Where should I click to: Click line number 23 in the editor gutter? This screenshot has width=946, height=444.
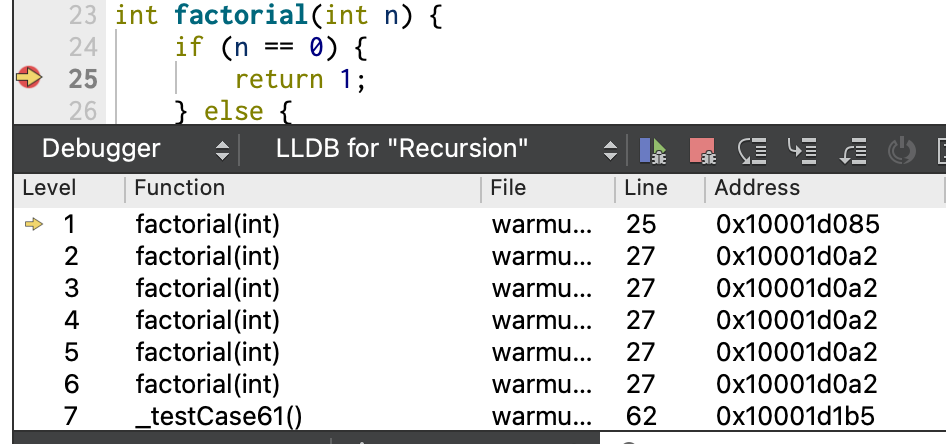click(x=83, y=16)
